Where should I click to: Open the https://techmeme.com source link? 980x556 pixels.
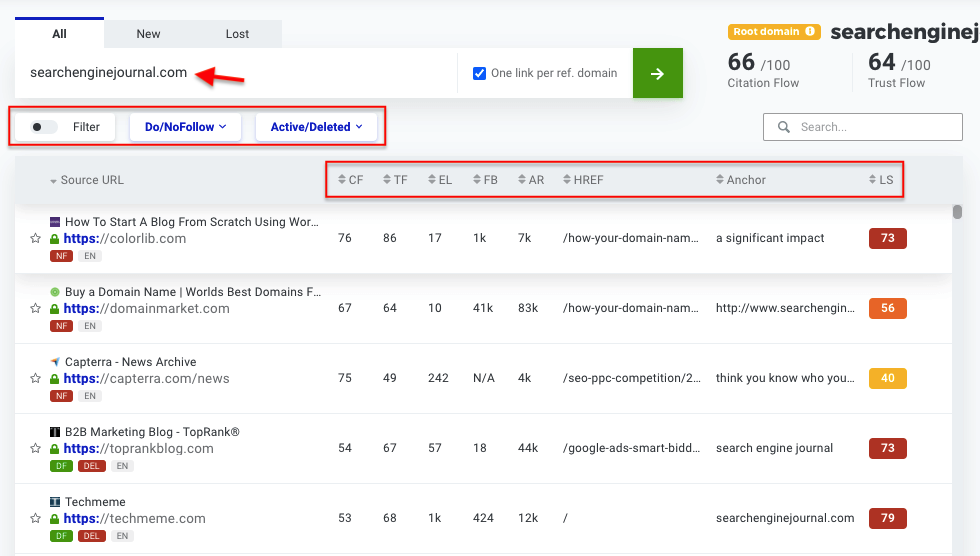coord(134,519)
